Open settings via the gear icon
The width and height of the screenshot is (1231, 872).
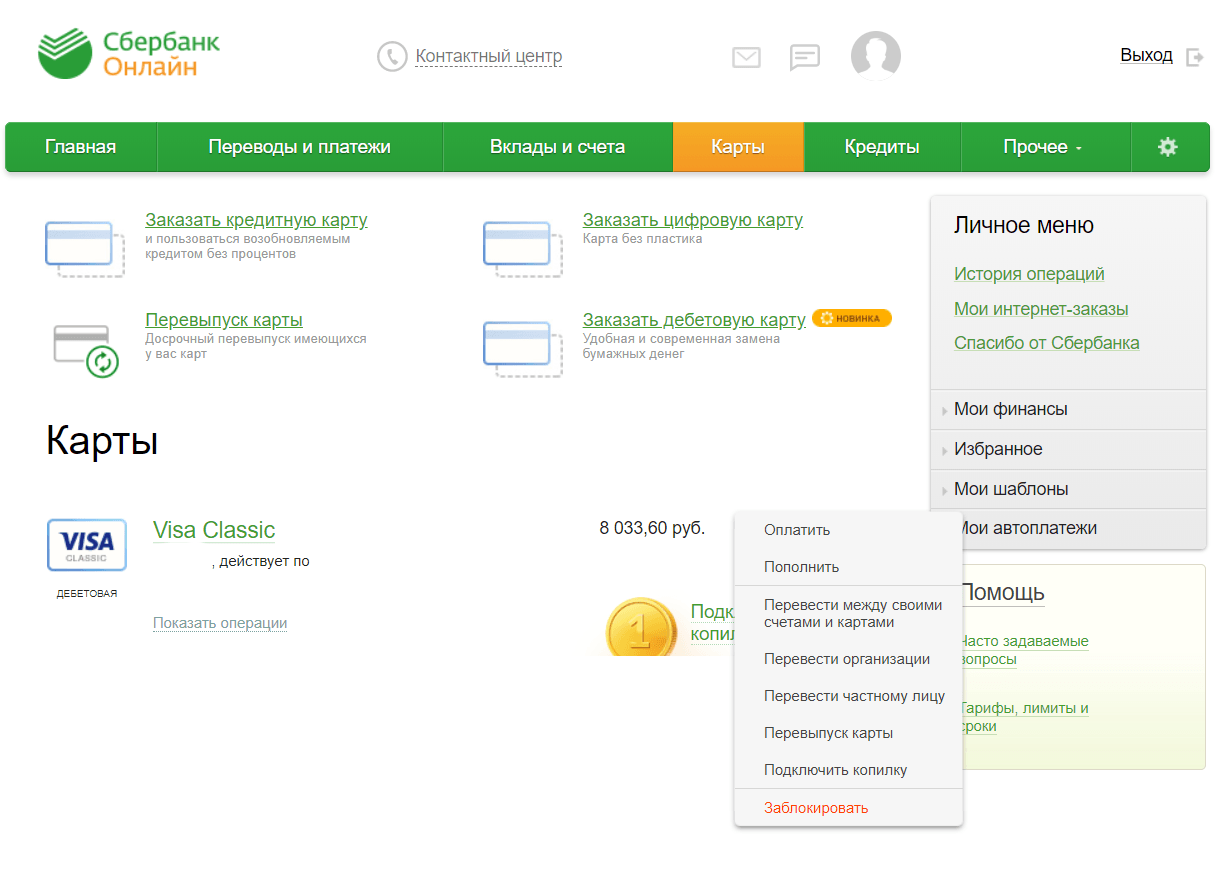click(x=1168, y=147)
